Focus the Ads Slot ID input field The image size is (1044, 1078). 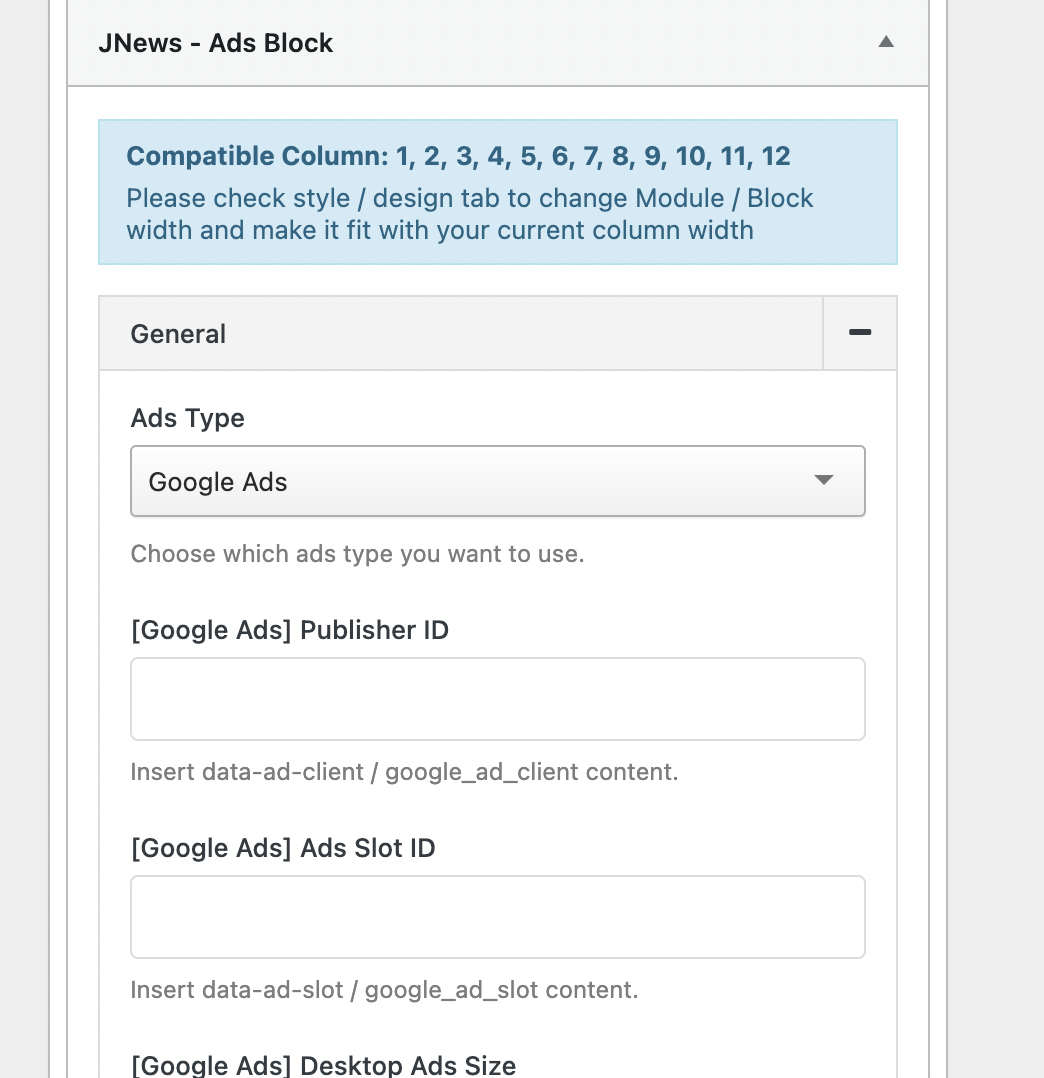(x=498, y=917)
